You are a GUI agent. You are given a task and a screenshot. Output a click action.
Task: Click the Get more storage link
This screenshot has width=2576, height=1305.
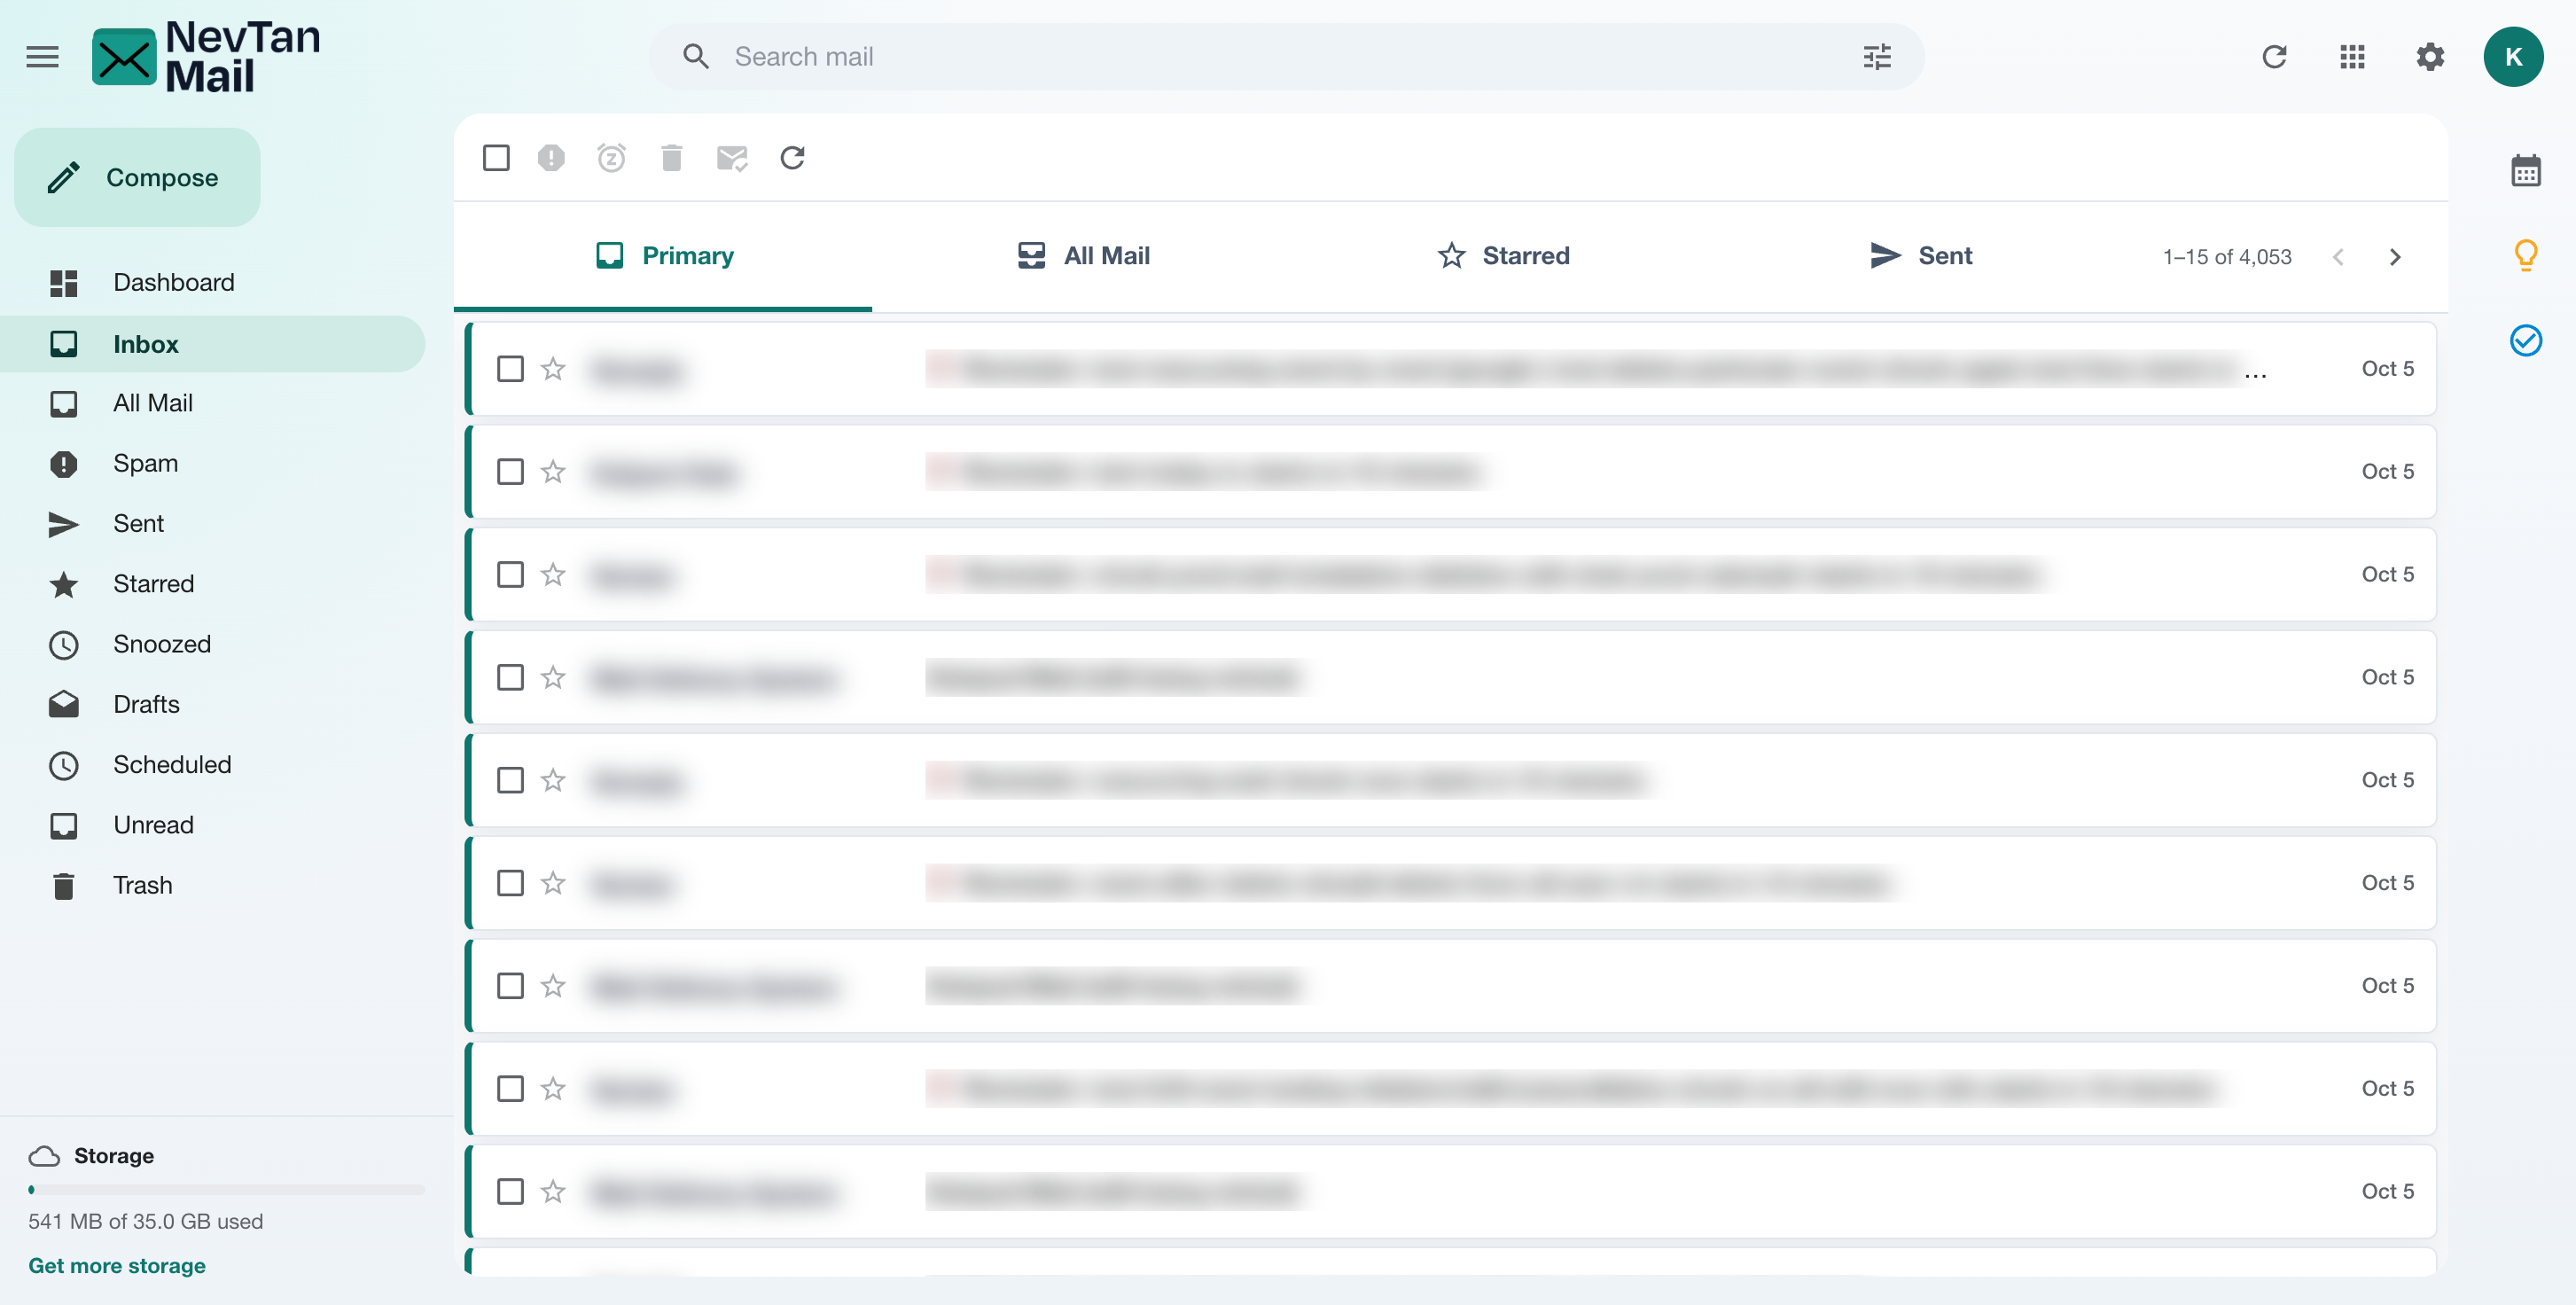117,1265
